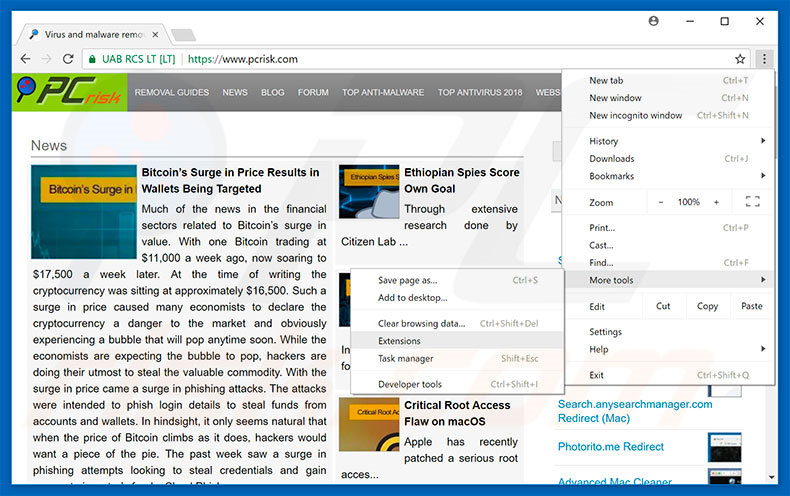Open the Chrome user profile icon
This screenshot has height=496, width=790.
coord(653,21)
